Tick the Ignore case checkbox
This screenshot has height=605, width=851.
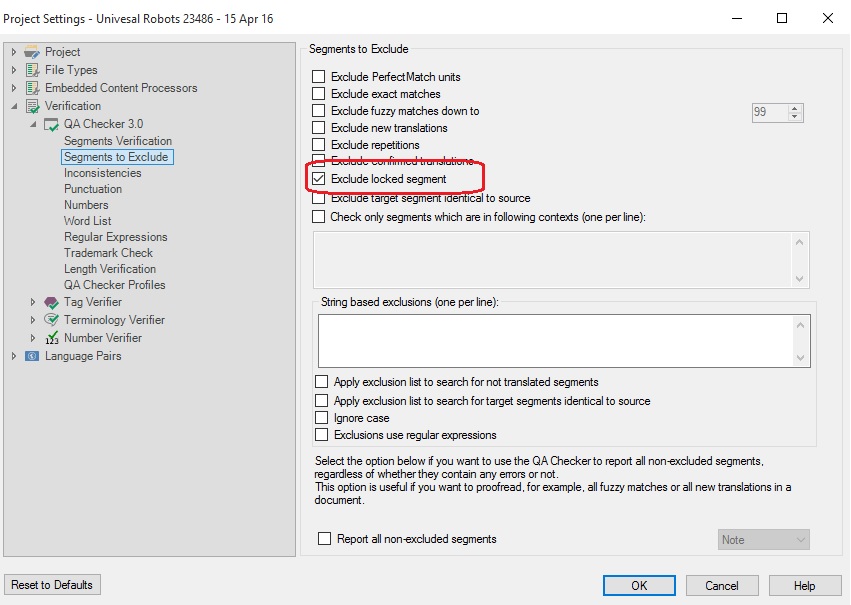[x=322, y=418]
